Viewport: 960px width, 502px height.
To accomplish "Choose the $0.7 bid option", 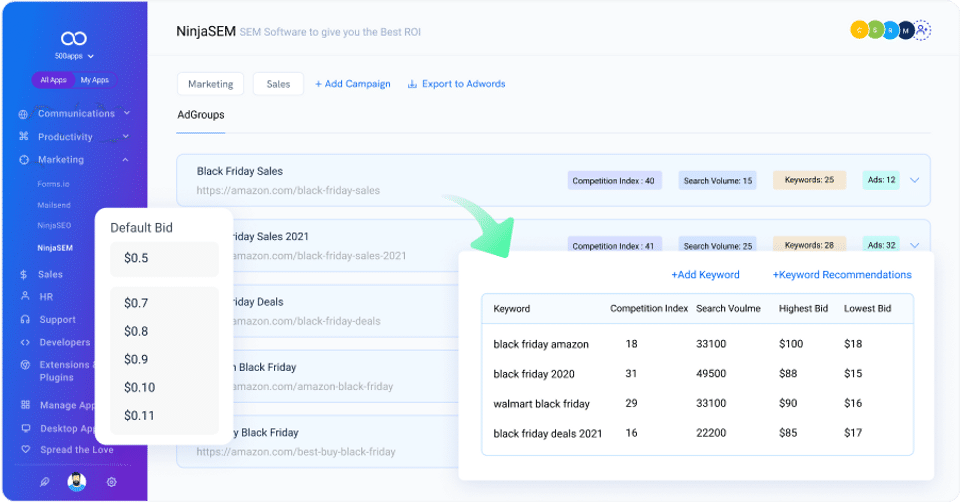I will [136, 303].
